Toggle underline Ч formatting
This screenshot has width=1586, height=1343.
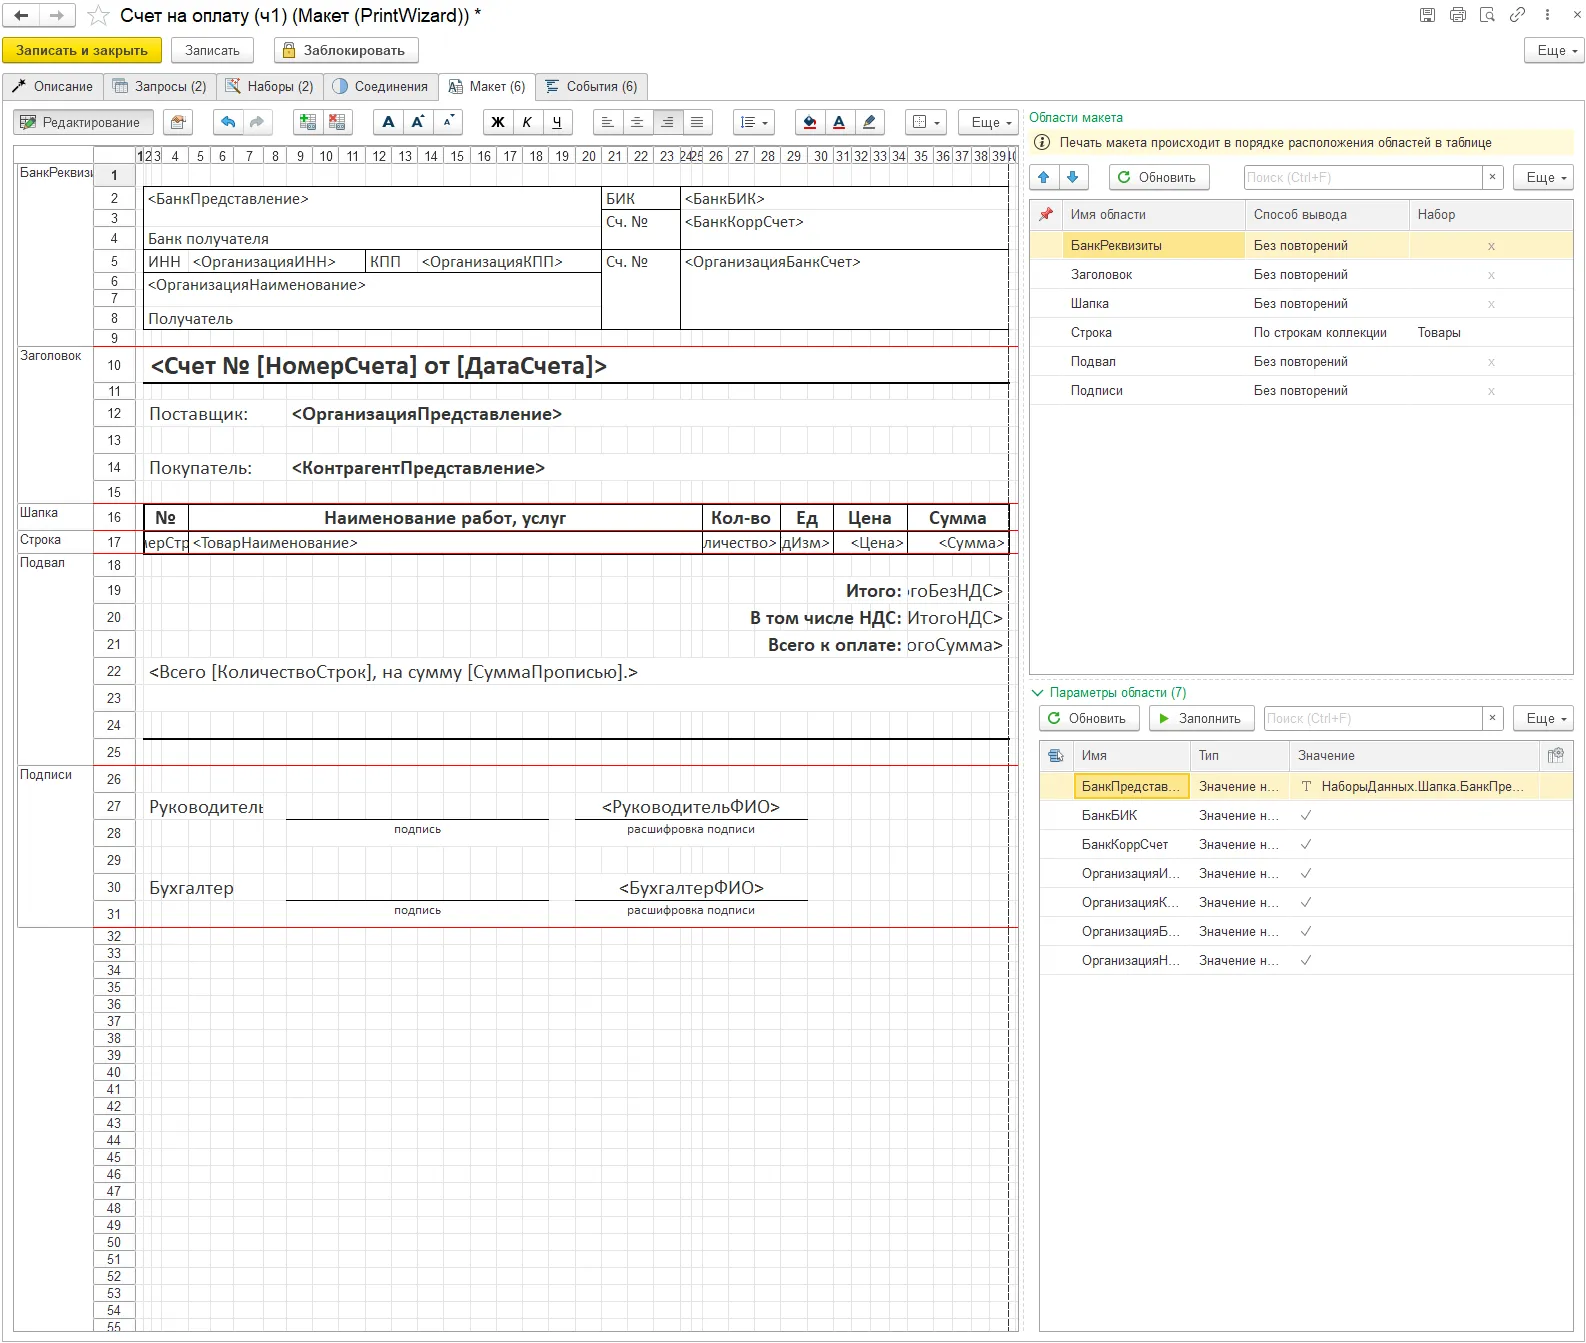coord(557,122)
